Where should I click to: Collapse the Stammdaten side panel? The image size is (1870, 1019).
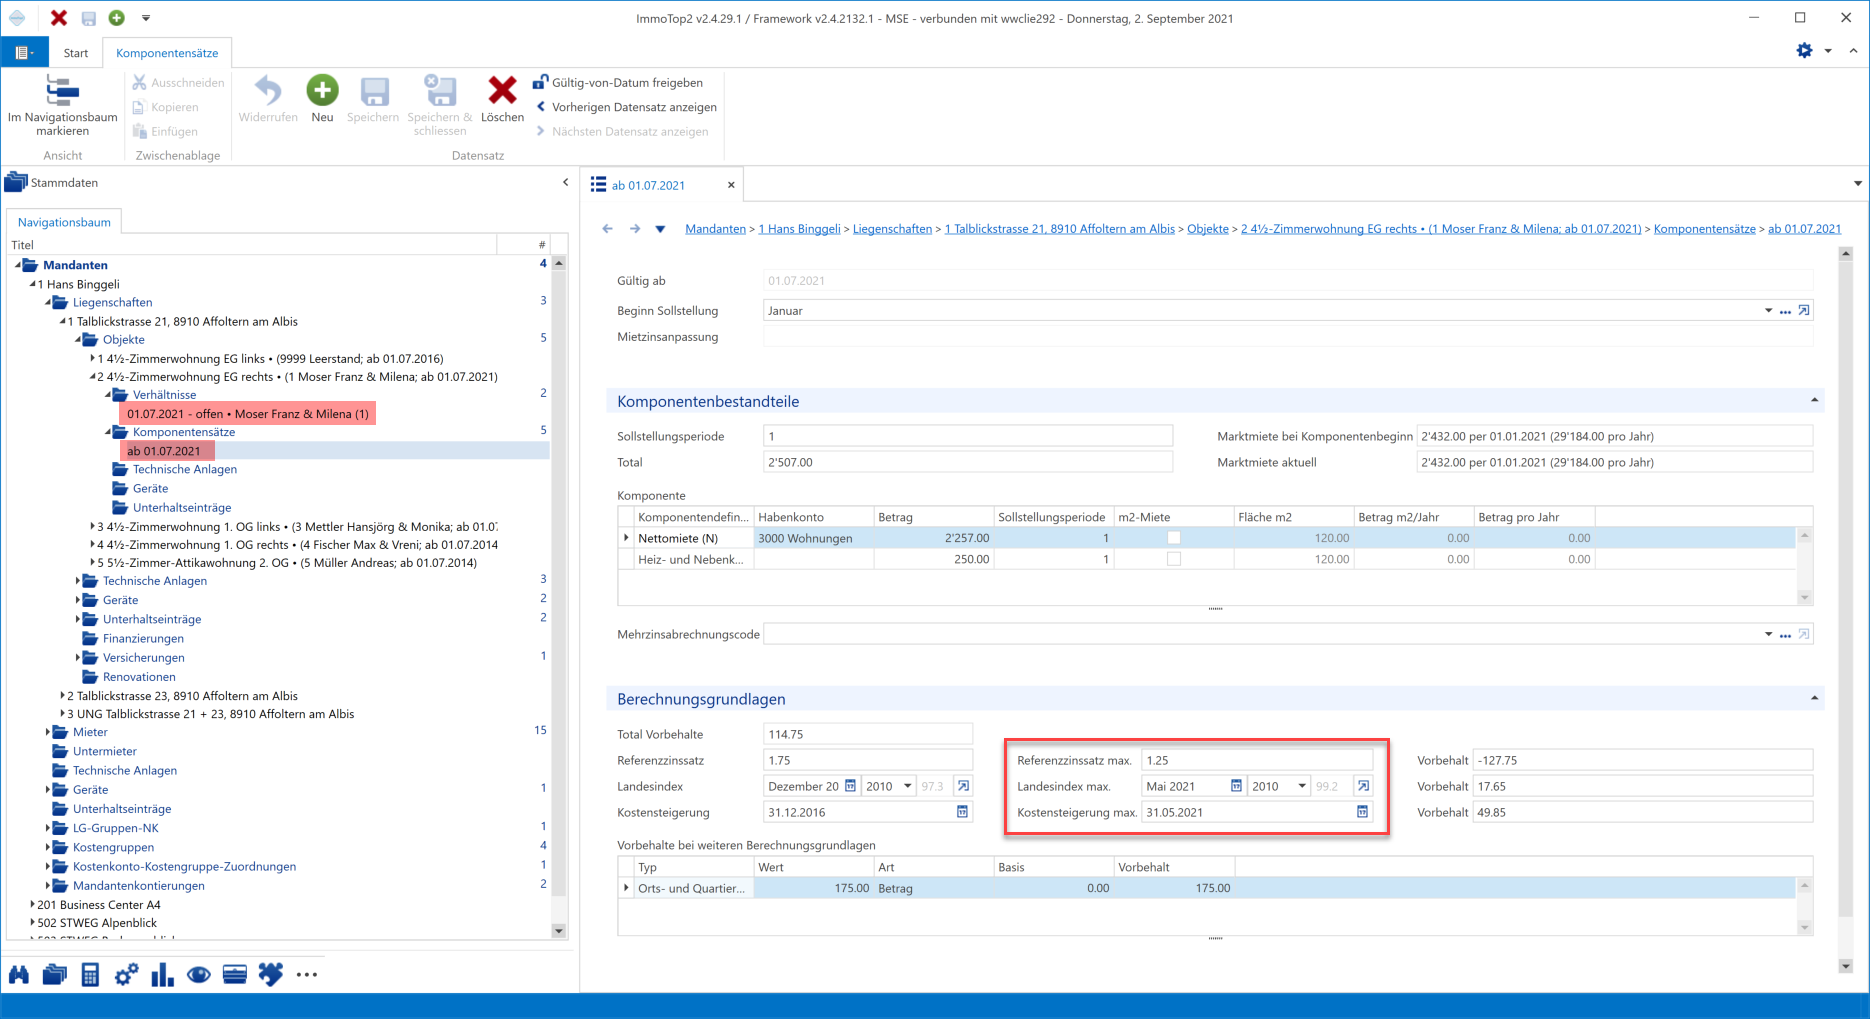(x=565, y=183)
